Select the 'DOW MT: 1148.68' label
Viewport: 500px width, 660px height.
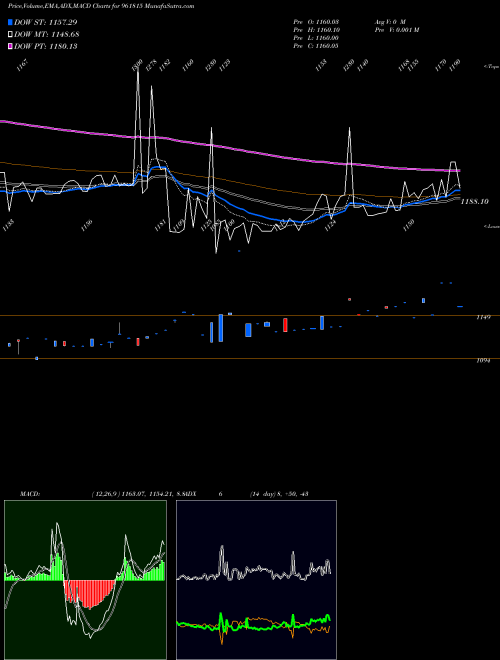(47, 35)
